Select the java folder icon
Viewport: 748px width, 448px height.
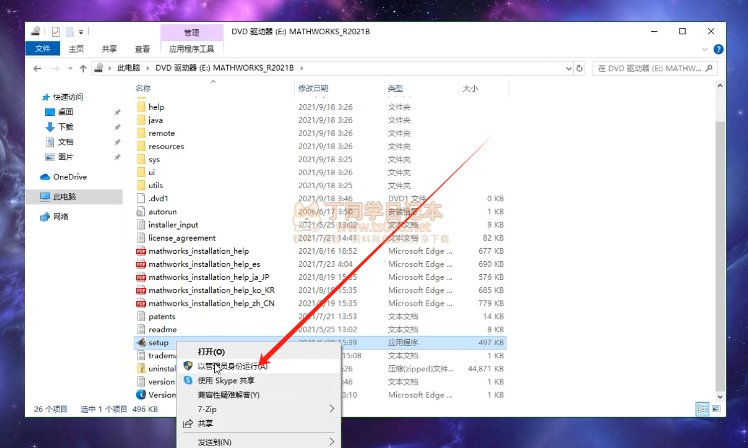coord(141,120)
